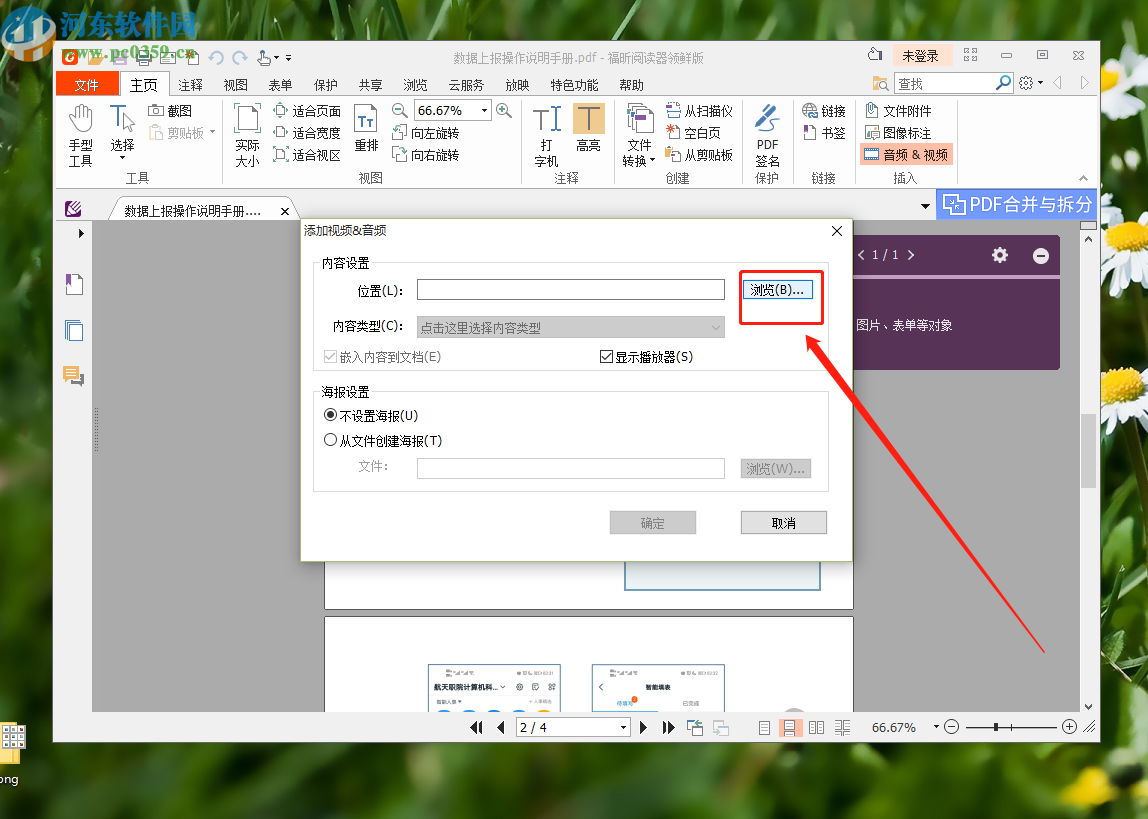The width and height of the screenshot is (1148, 819).
Task: Select the typewriter tool (打字机)
Action: click(546, 135)
